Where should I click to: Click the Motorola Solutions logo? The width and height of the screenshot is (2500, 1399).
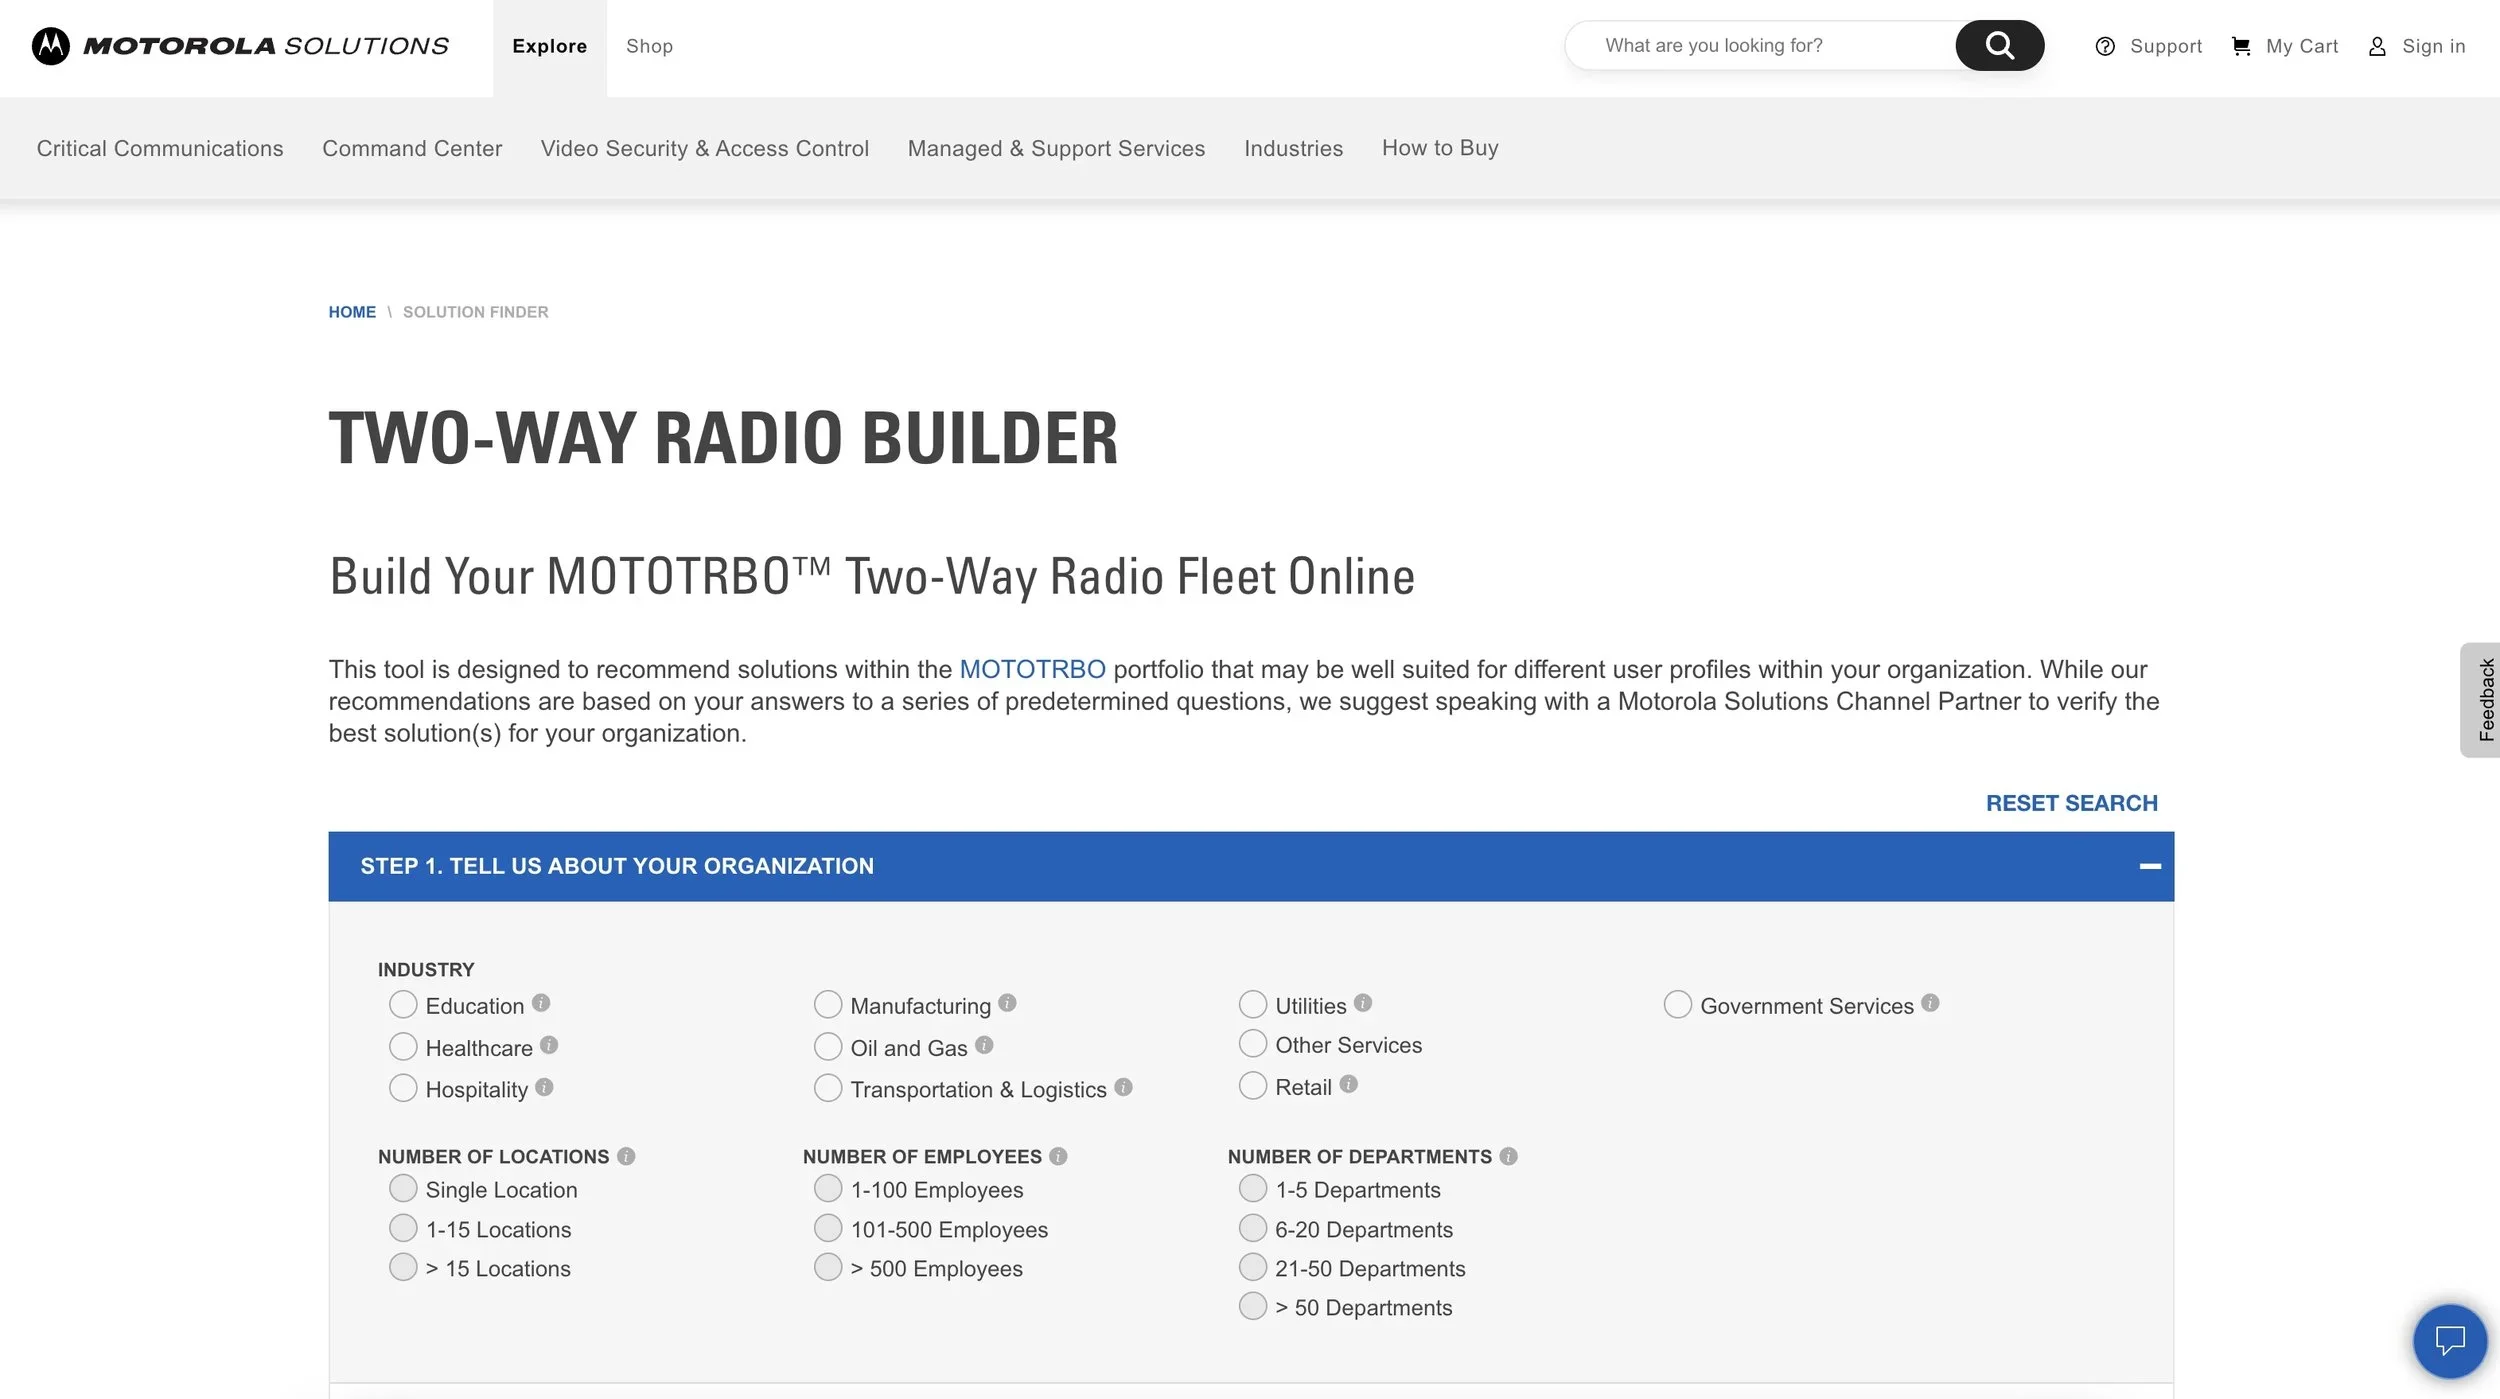243,45
